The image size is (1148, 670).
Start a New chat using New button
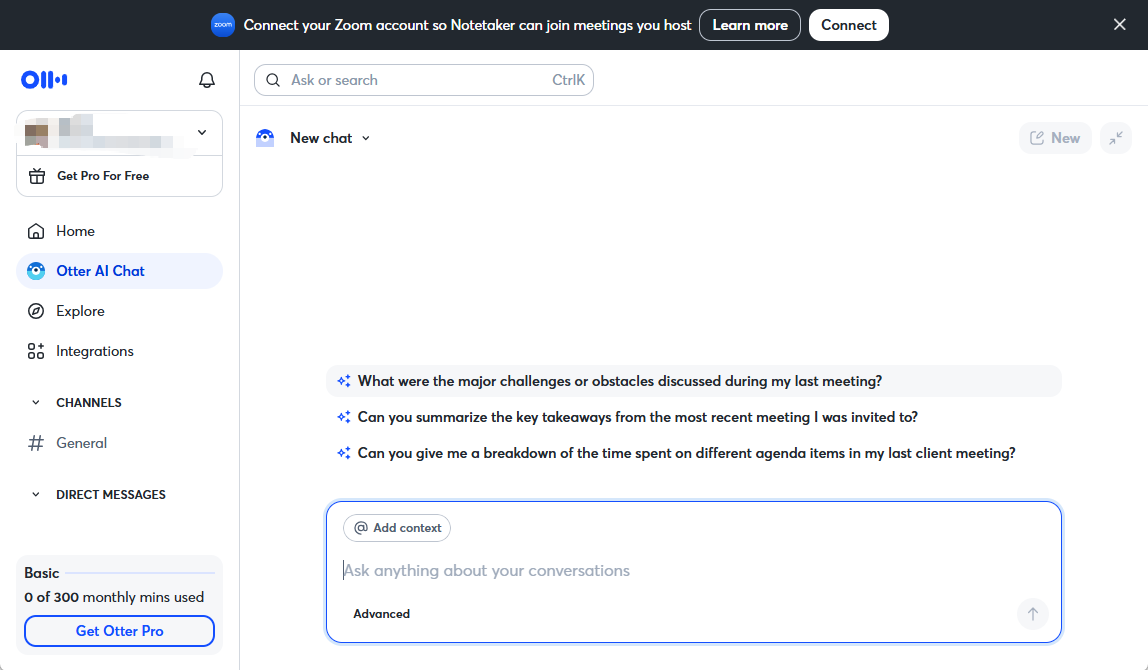pyautogui.click(x=1055, y=138)
